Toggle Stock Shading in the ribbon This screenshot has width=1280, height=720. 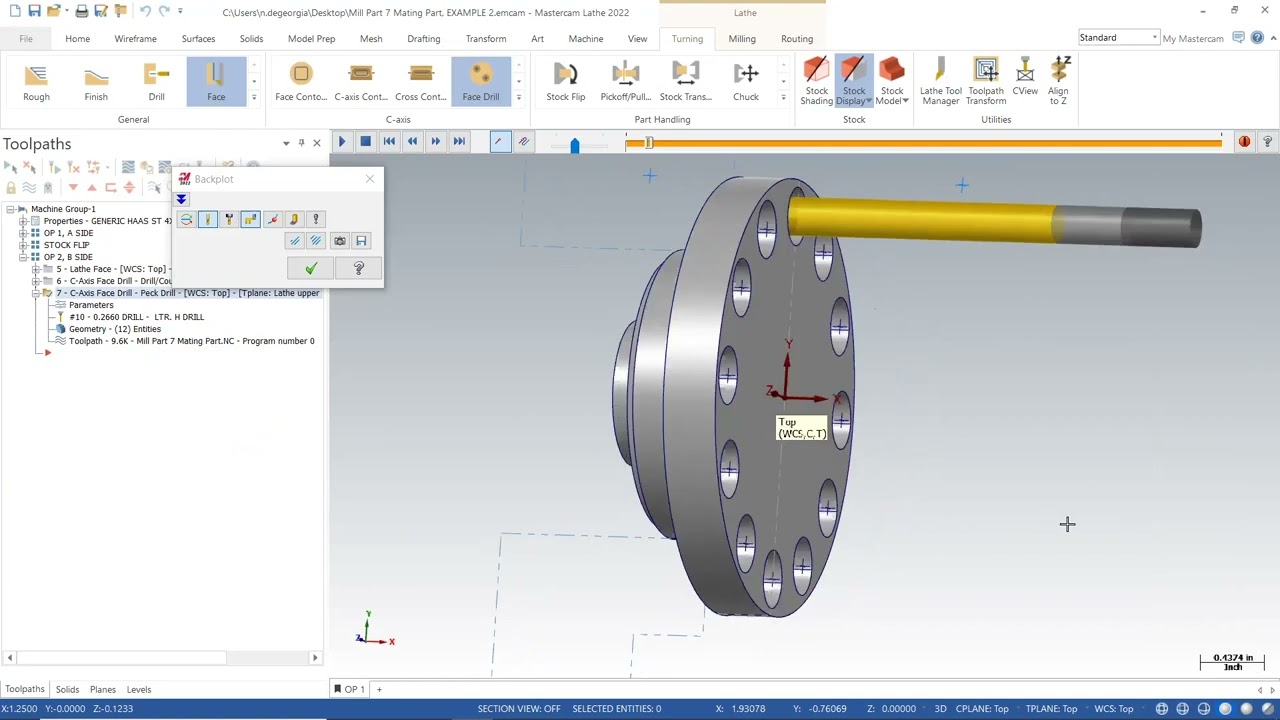(816, 82)
